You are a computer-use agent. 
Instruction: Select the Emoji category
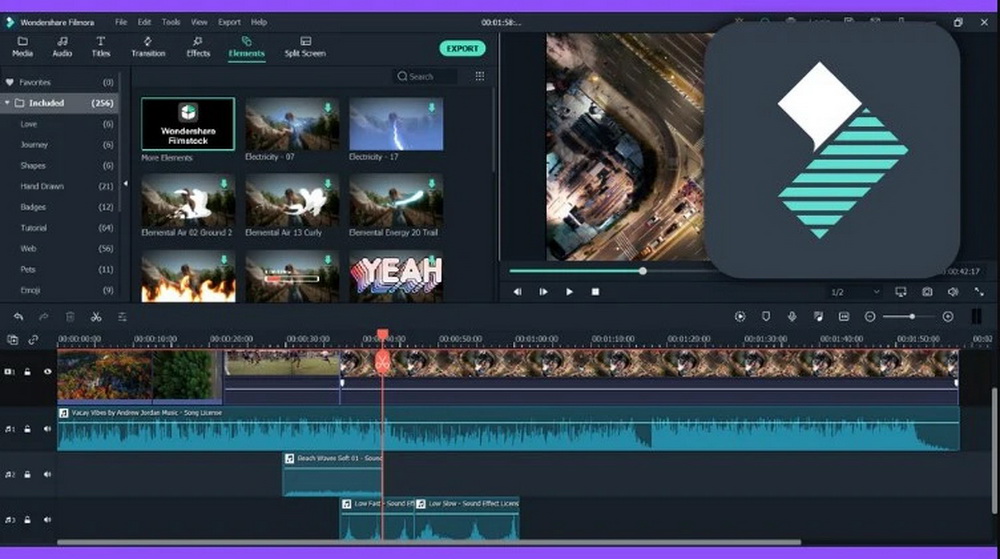(x=59, y=290)
